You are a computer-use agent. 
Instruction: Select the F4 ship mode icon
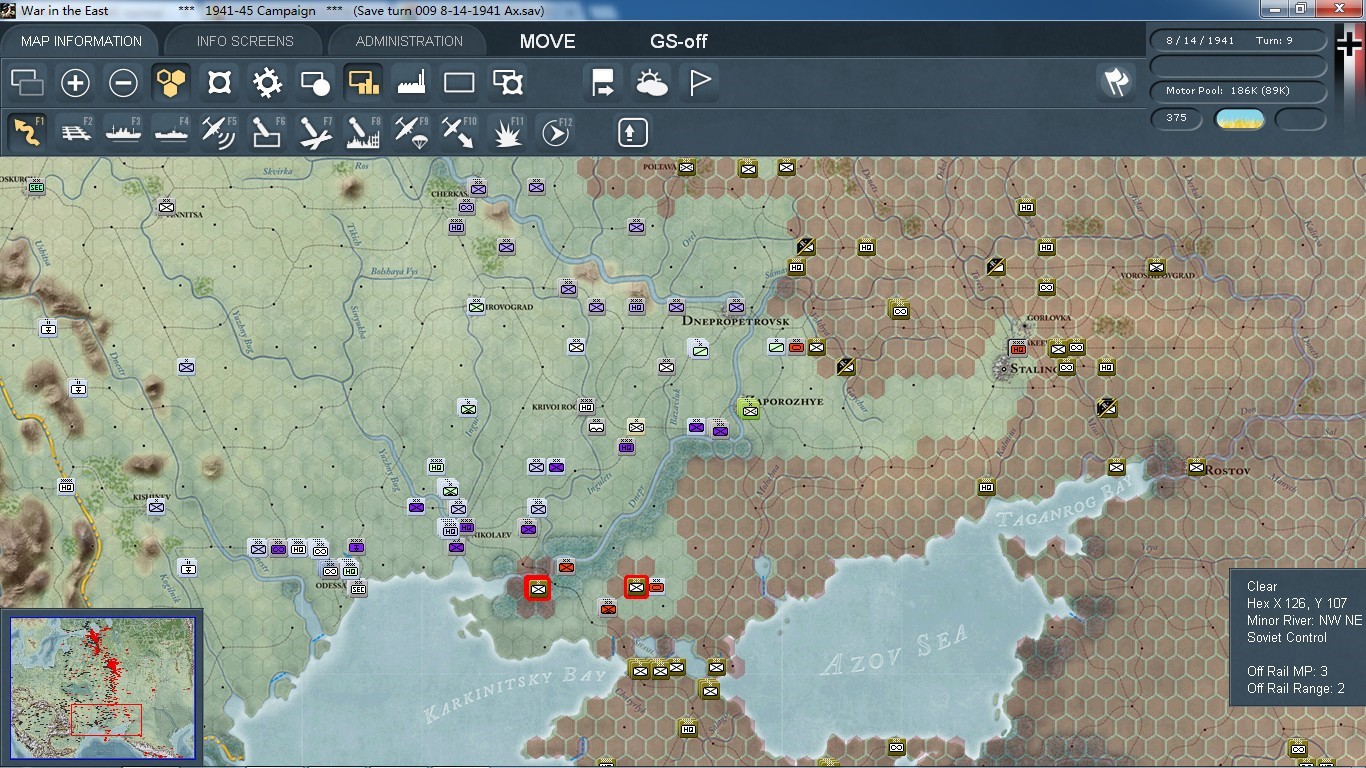[171, 132]
